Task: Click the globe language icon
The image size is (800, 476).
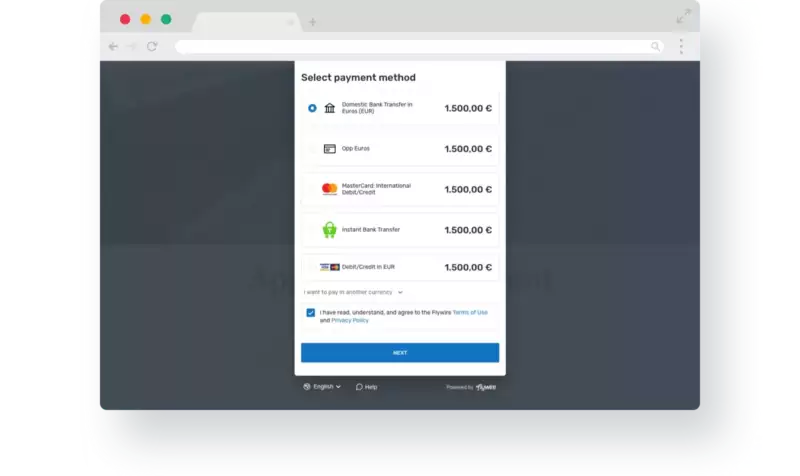Action: [307, 386]
